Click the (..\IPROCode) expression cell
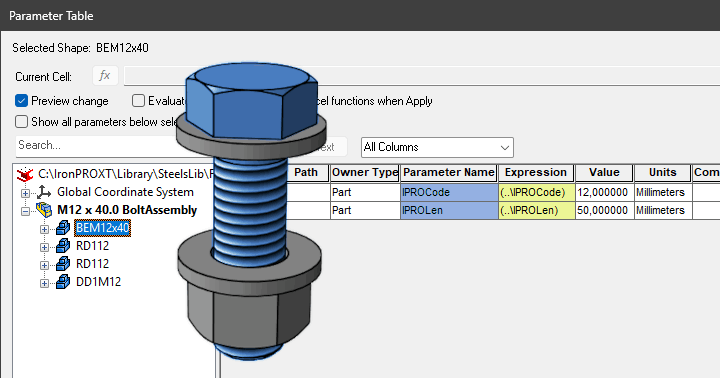 click(x=536, y=192)
